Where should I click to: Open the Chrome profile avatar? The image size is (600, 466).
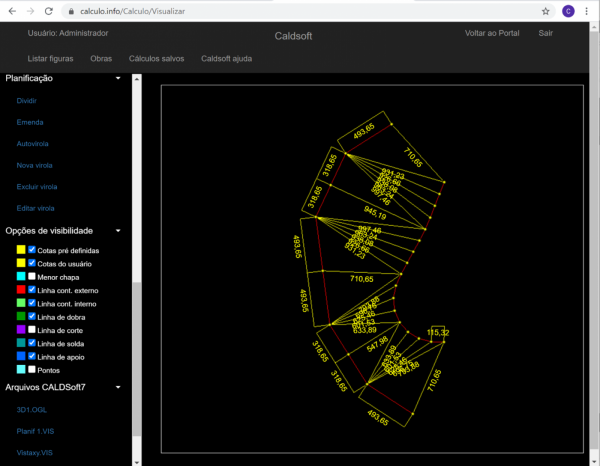pyautogui.click(x=568, y=11)
